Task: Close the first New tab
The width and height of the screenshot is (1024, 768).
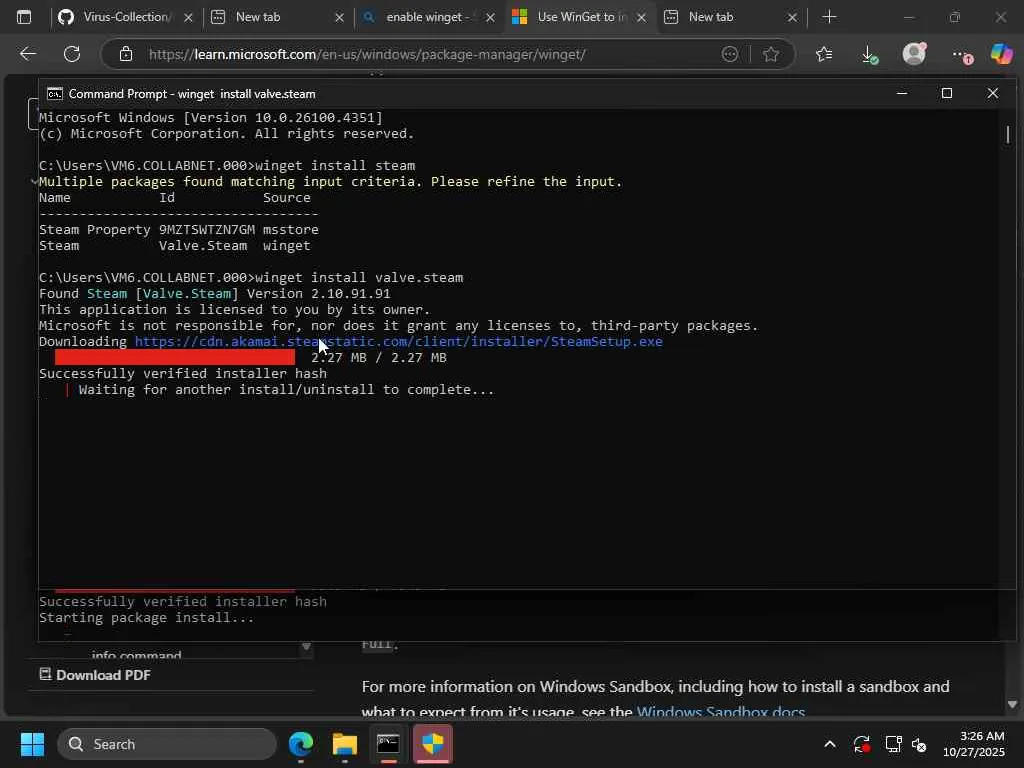Action: [340, 18]
